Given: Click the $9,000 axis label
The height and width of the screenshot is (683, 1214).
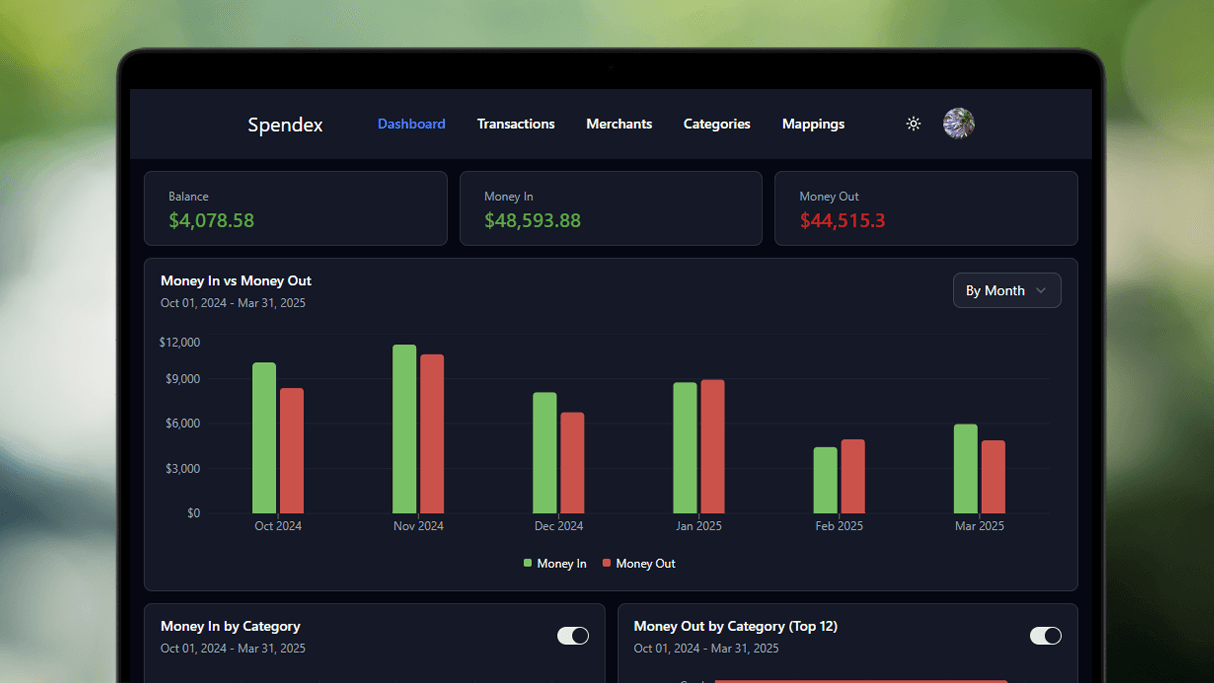Looking at the screenshot, I should click(x=183, y=379).
